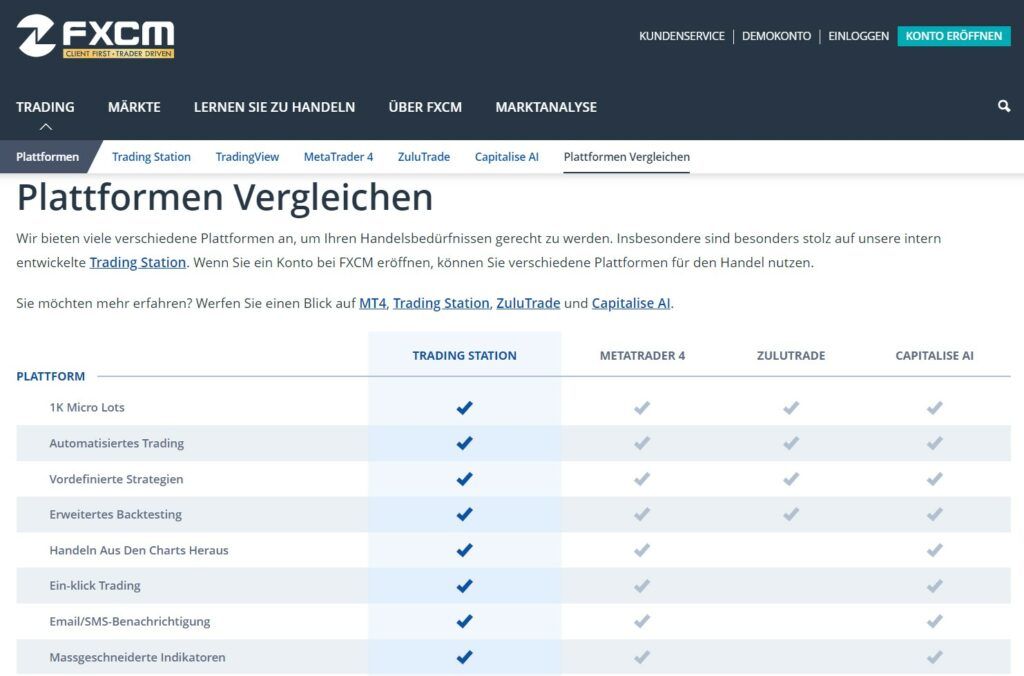
Task: Click the Email/SMS-Benachrichtigung row label
Action: click(x=130, y=621)
